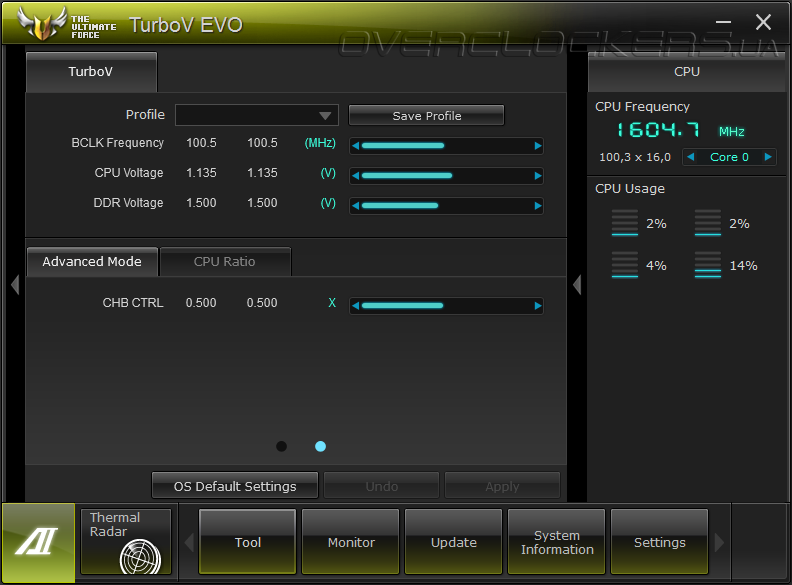Click the DDR Voltage slider track
The image size is (792, 585).
pos(447,206)
